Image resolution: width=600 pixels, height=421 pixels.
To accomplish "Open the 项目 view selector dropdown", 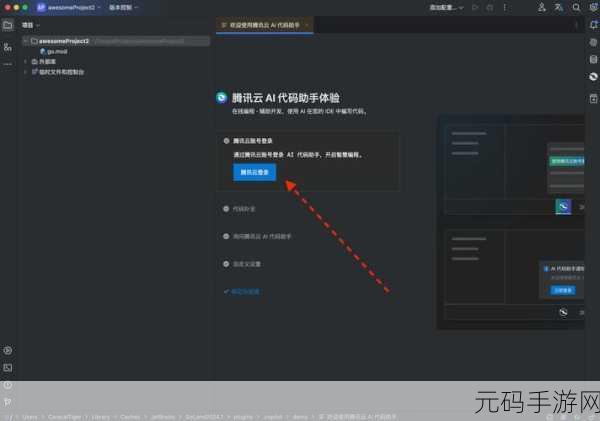I will coord(31,25).
